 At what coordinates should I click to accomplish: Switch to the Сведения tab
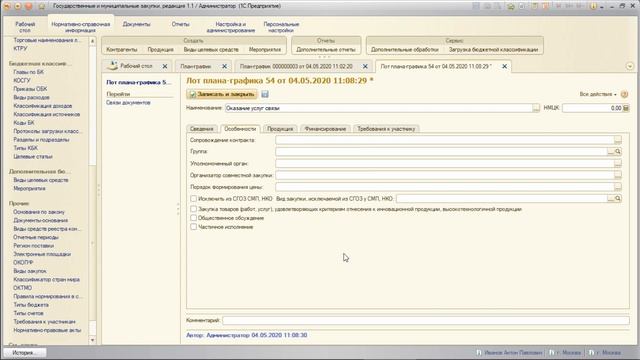click(202, 129)
